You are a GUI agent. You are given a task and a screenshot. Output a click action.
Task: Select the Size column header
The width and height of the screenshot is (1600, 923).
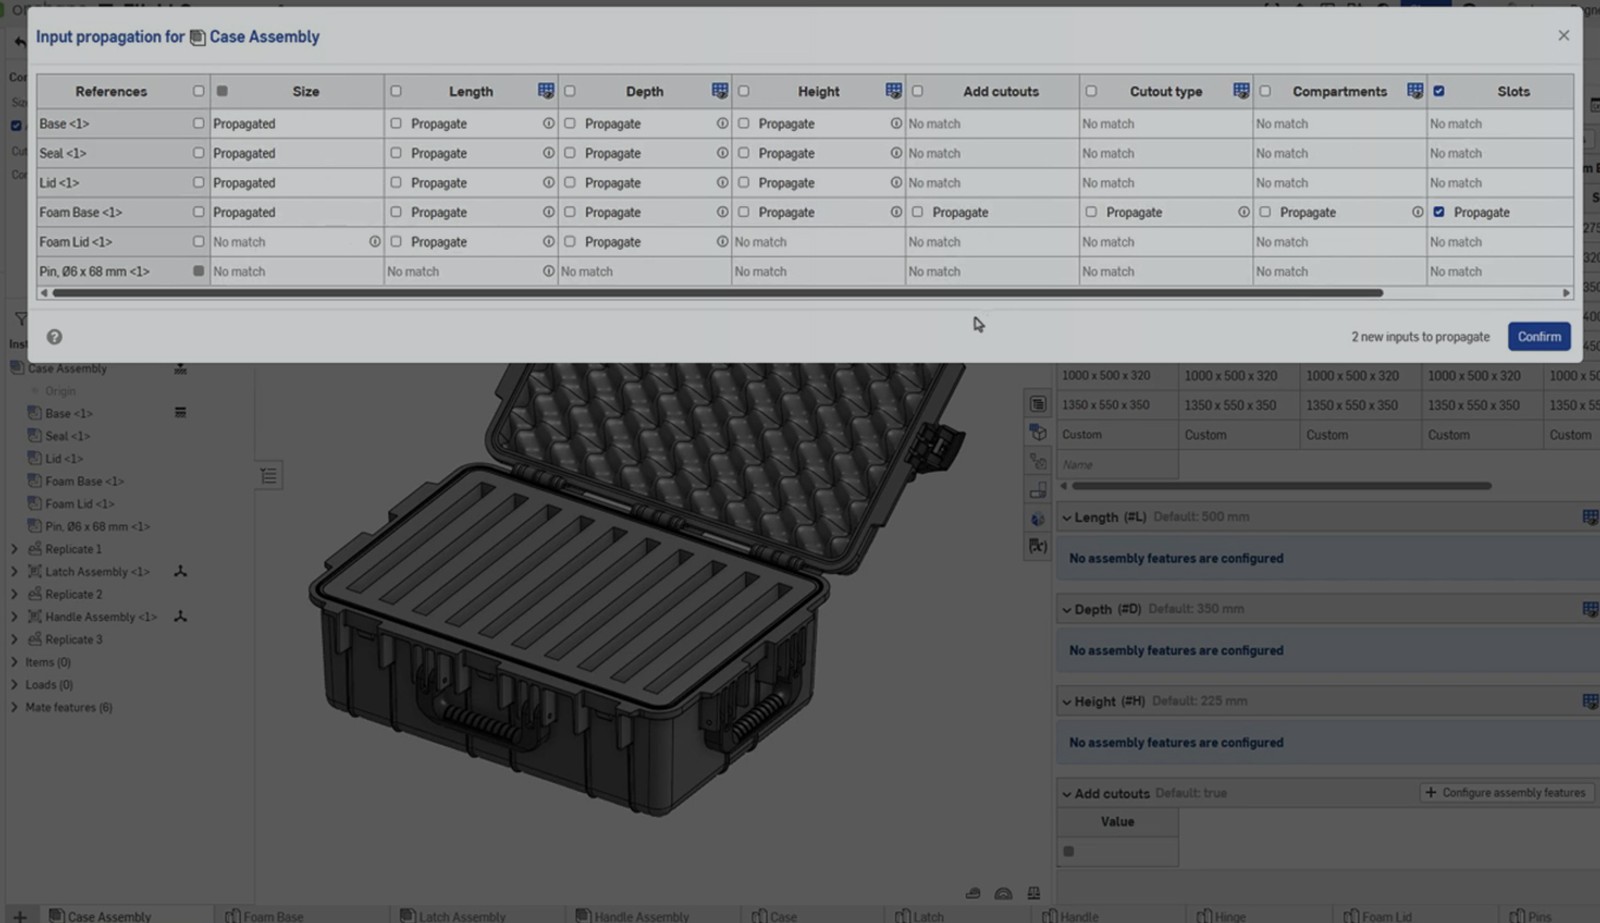click(306, 91)
